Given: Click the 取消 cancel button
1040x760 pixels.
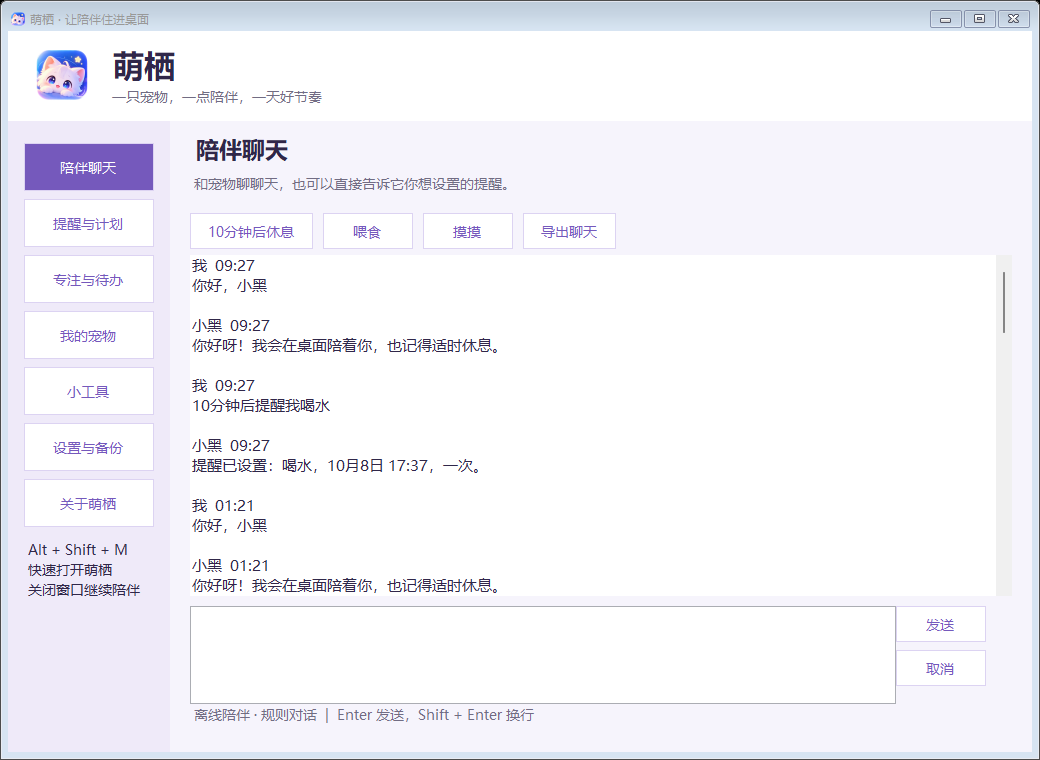Looking at the screenshot, I should tap(941, 668).
